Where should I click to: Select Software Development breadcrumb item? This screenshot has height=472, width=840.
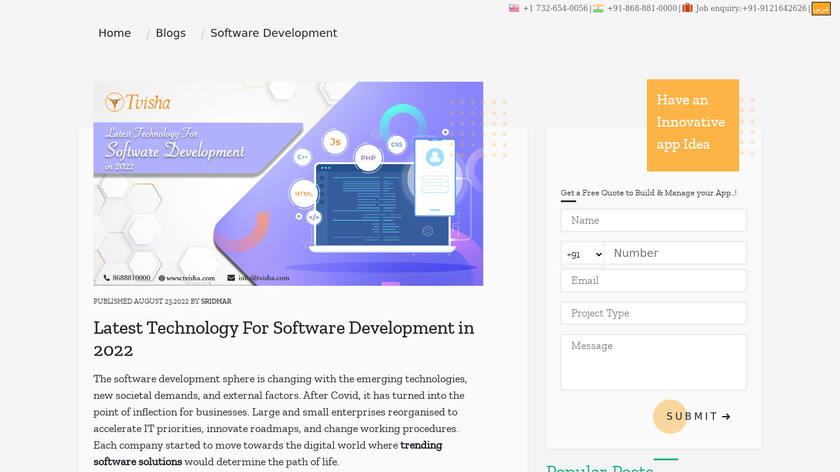[x=273, y=33]
